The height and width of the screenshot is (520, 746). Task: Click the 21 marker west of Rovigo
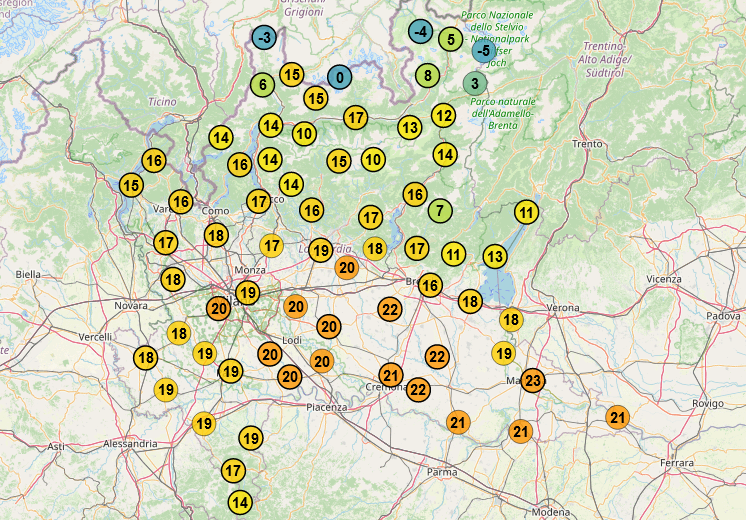click(618, 417)
